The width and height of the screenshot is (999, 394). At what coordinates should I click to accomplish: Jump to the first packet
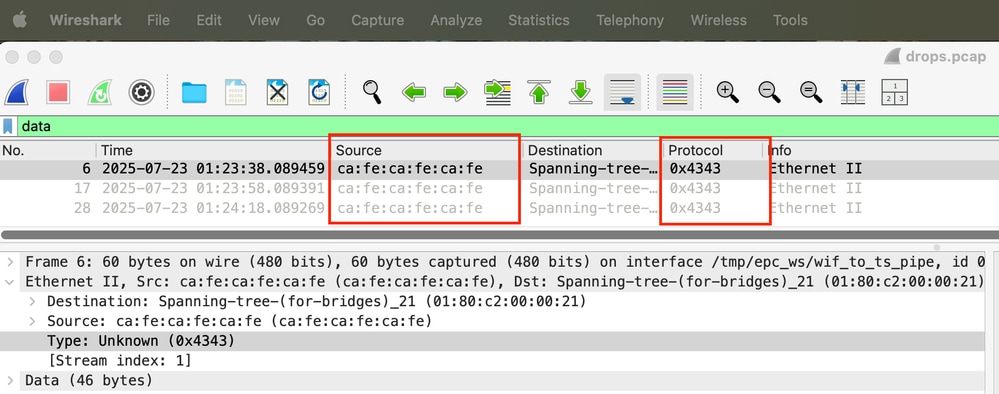539,92
